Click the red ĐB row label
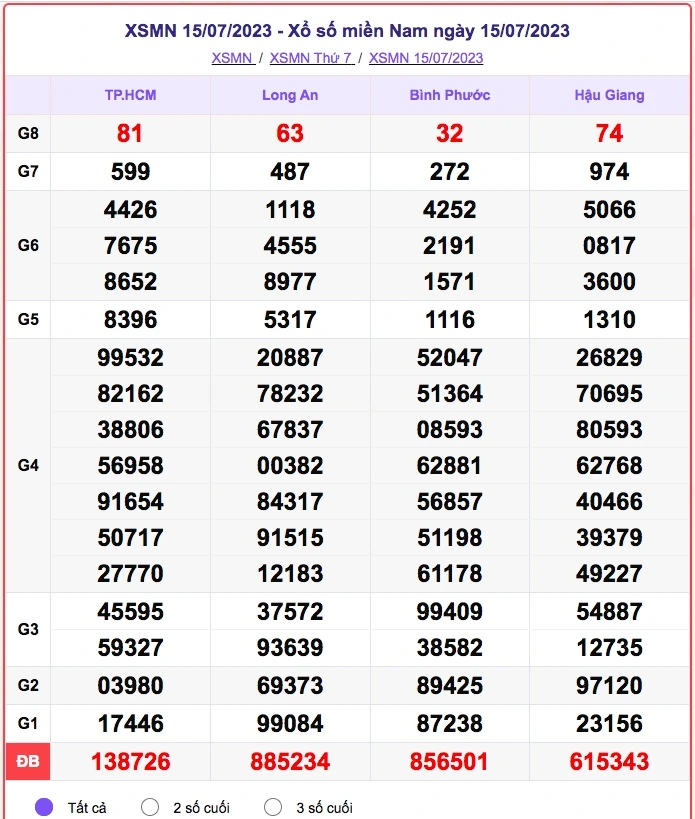Image resolution: width=695 pixels, height=819 pixels. pyautogui.click(x=28, y=762)
